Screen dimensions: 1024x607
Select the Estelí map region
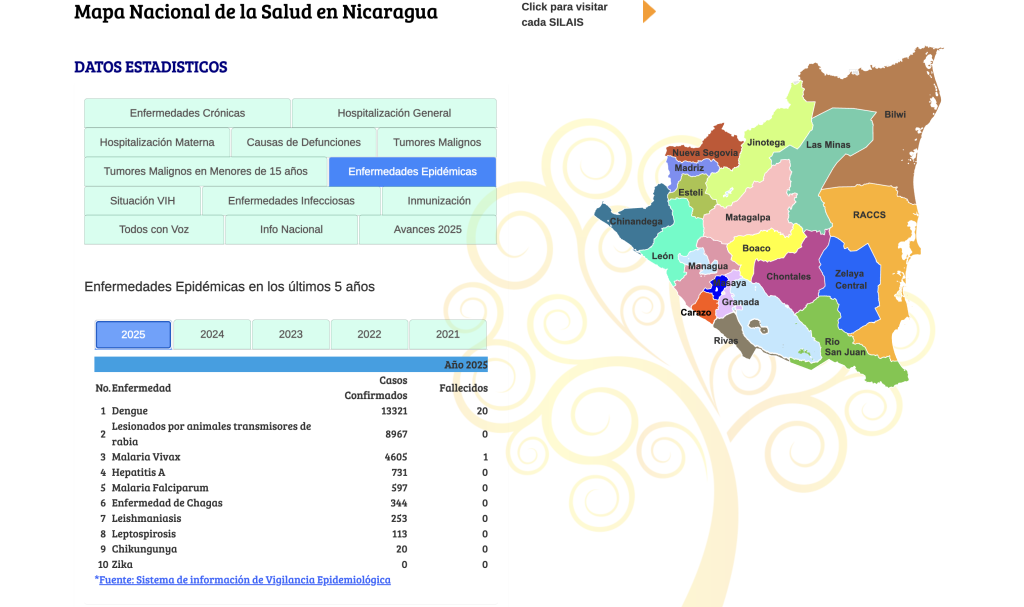point(690,192)
